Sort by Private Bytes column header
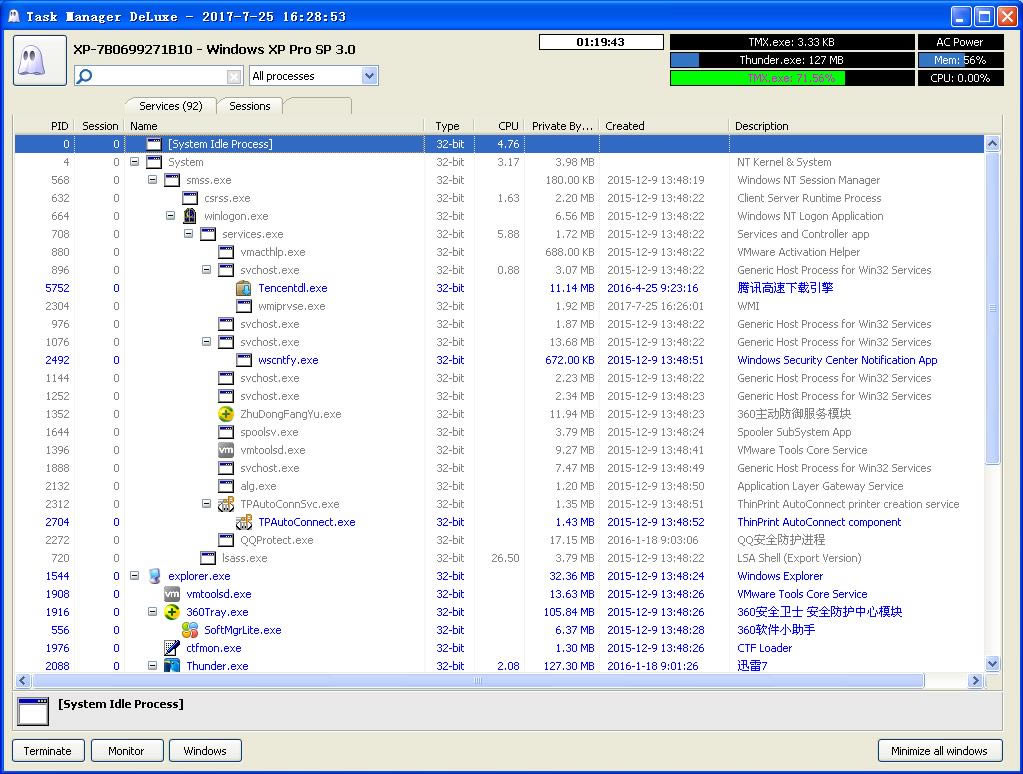This screenshot has height=774, width=1023. point(562,126)
